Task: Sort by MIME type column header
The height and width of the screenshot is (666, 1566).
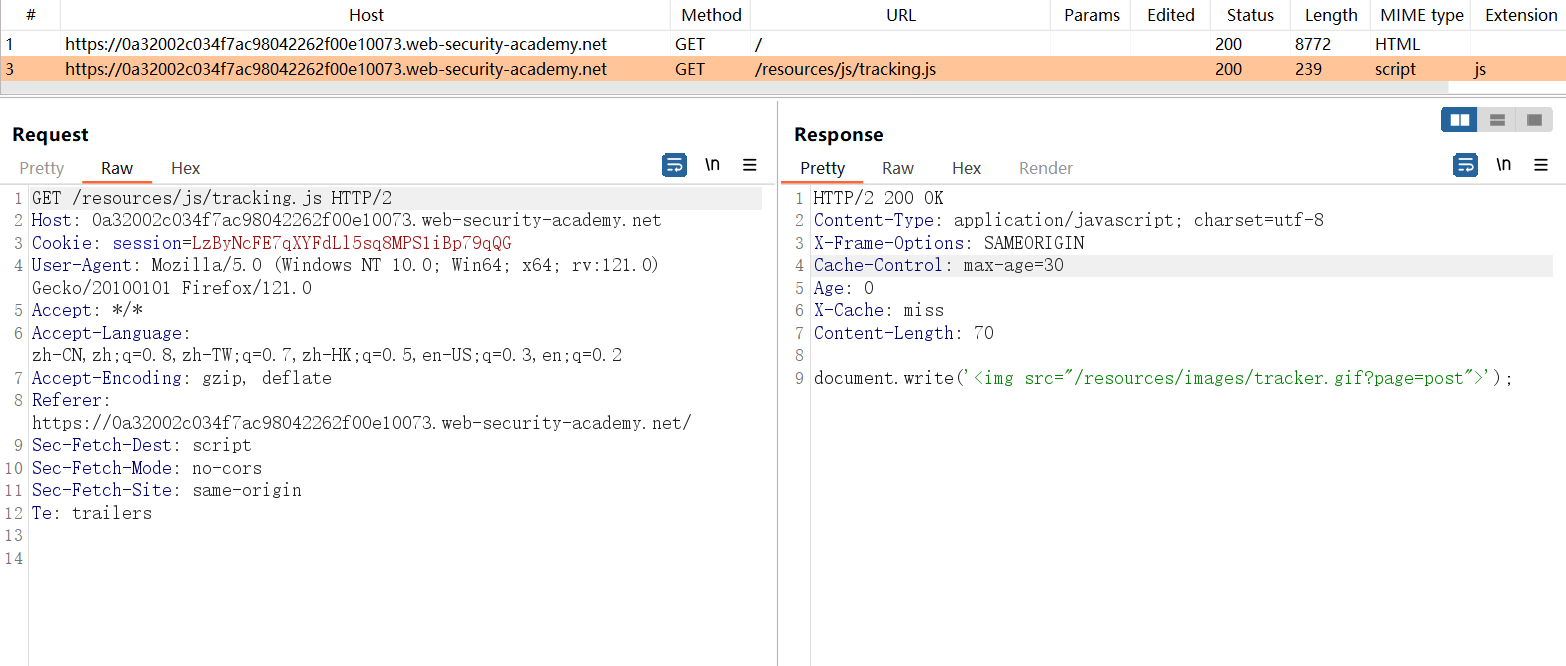Action: click(1421, 15)
